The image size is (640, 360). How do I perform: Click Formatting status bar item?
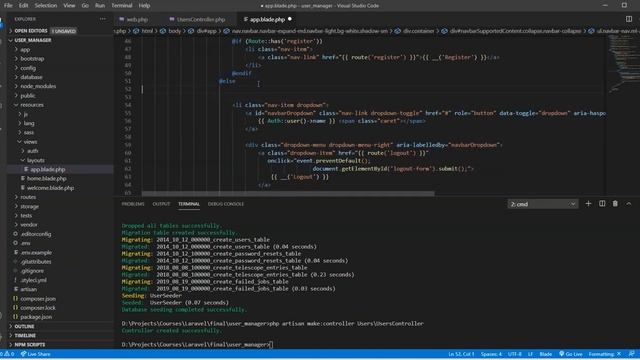tap(604, 354)
